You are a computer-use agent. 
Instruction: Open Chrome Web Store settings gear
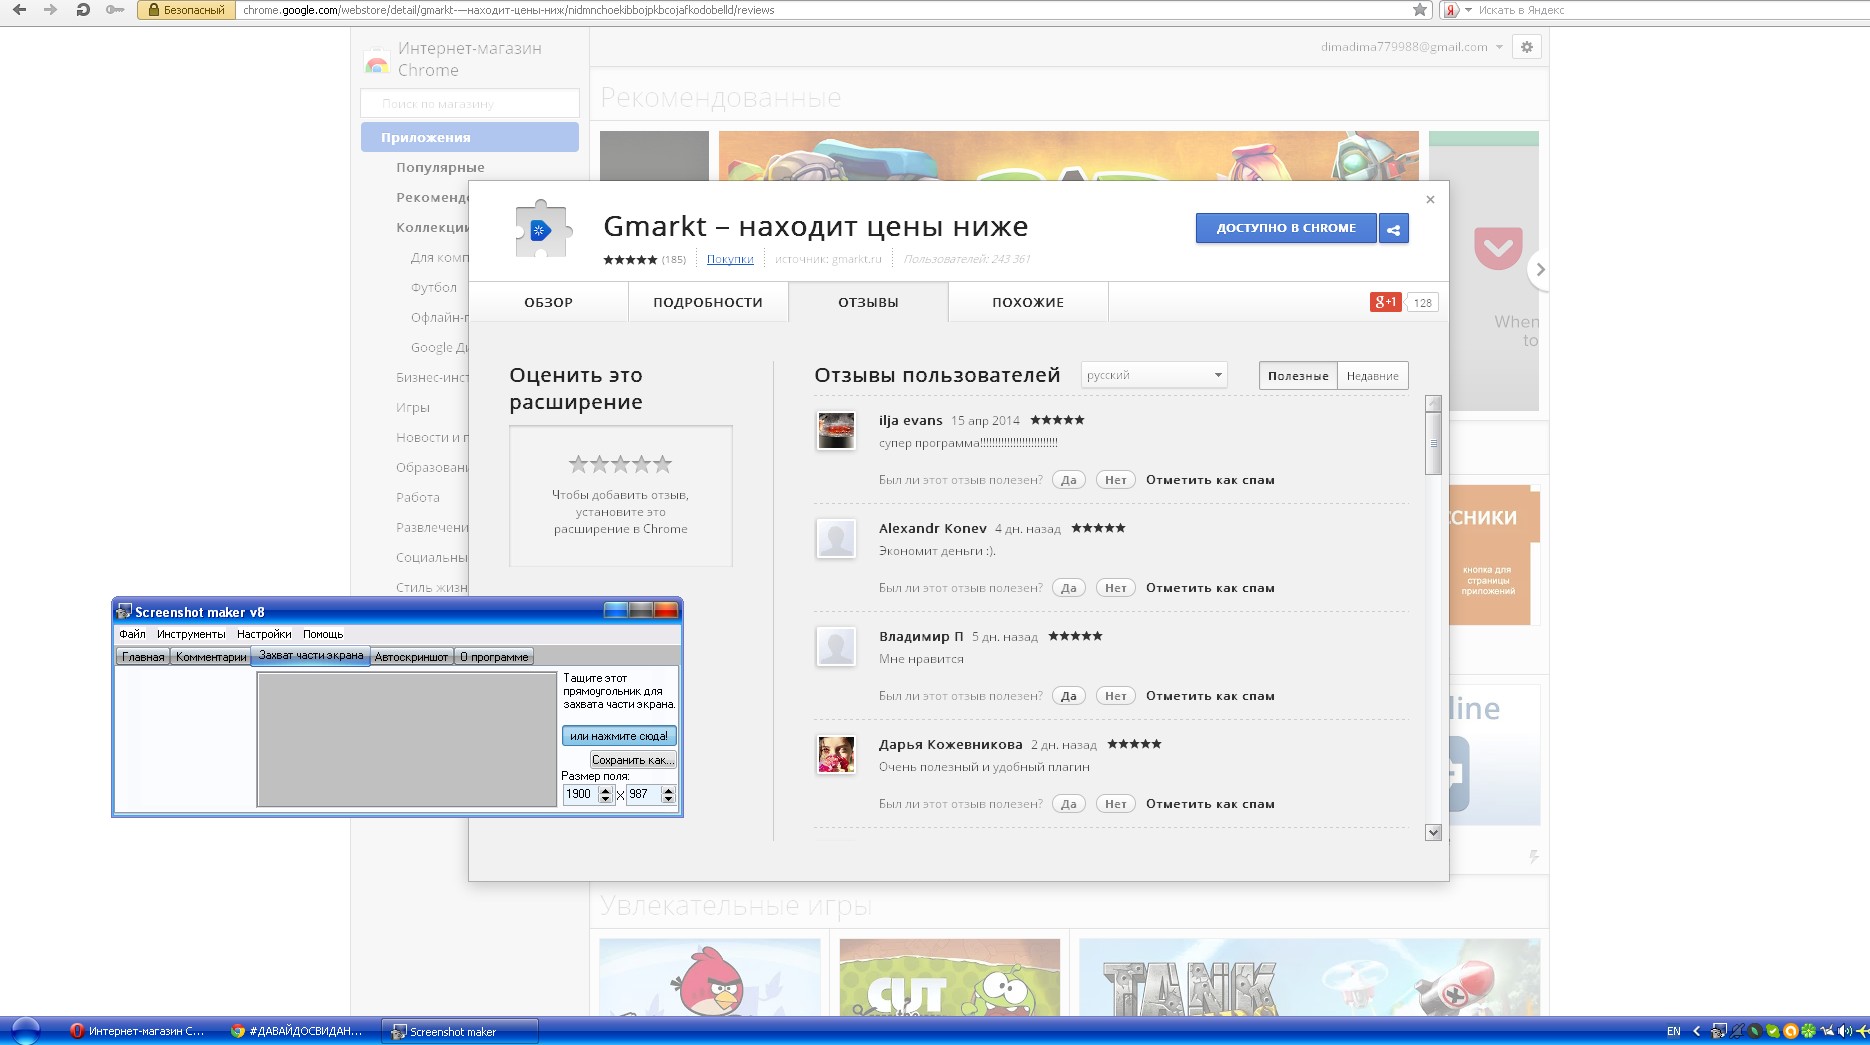coord(1526,47)
